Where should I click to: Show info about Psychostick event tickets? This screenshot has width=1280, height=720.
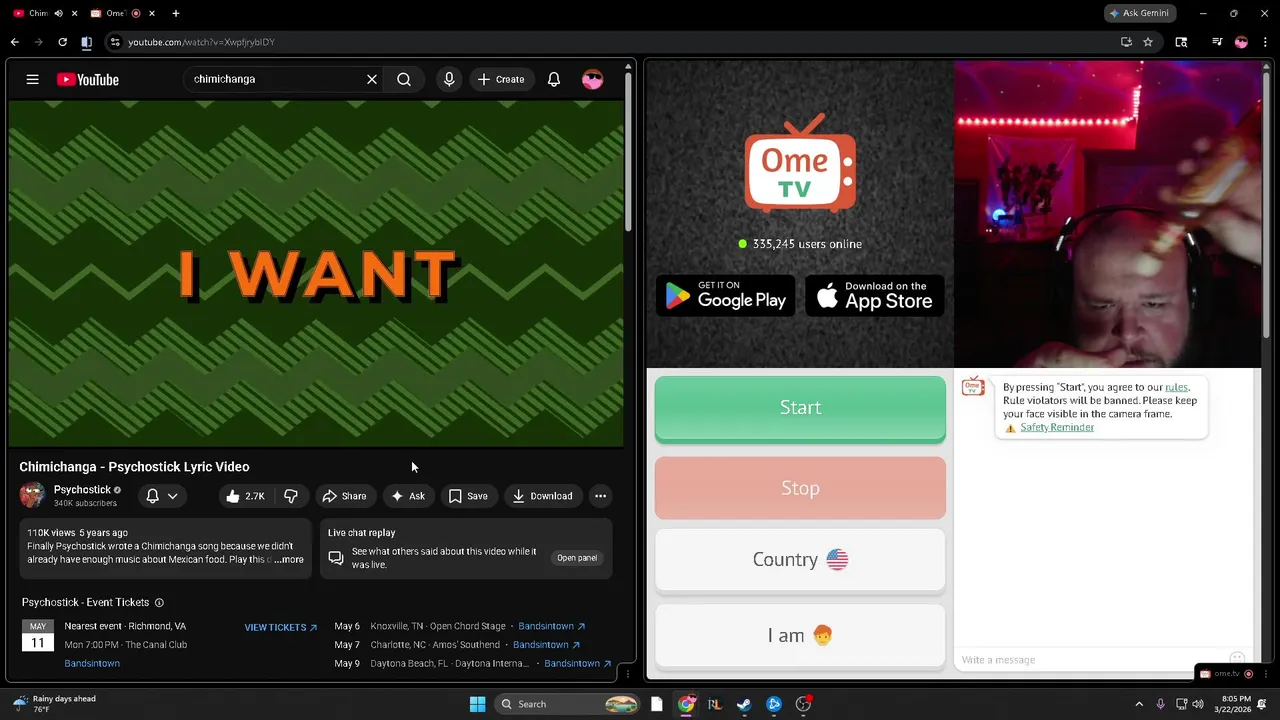click(x=159, y=603)
